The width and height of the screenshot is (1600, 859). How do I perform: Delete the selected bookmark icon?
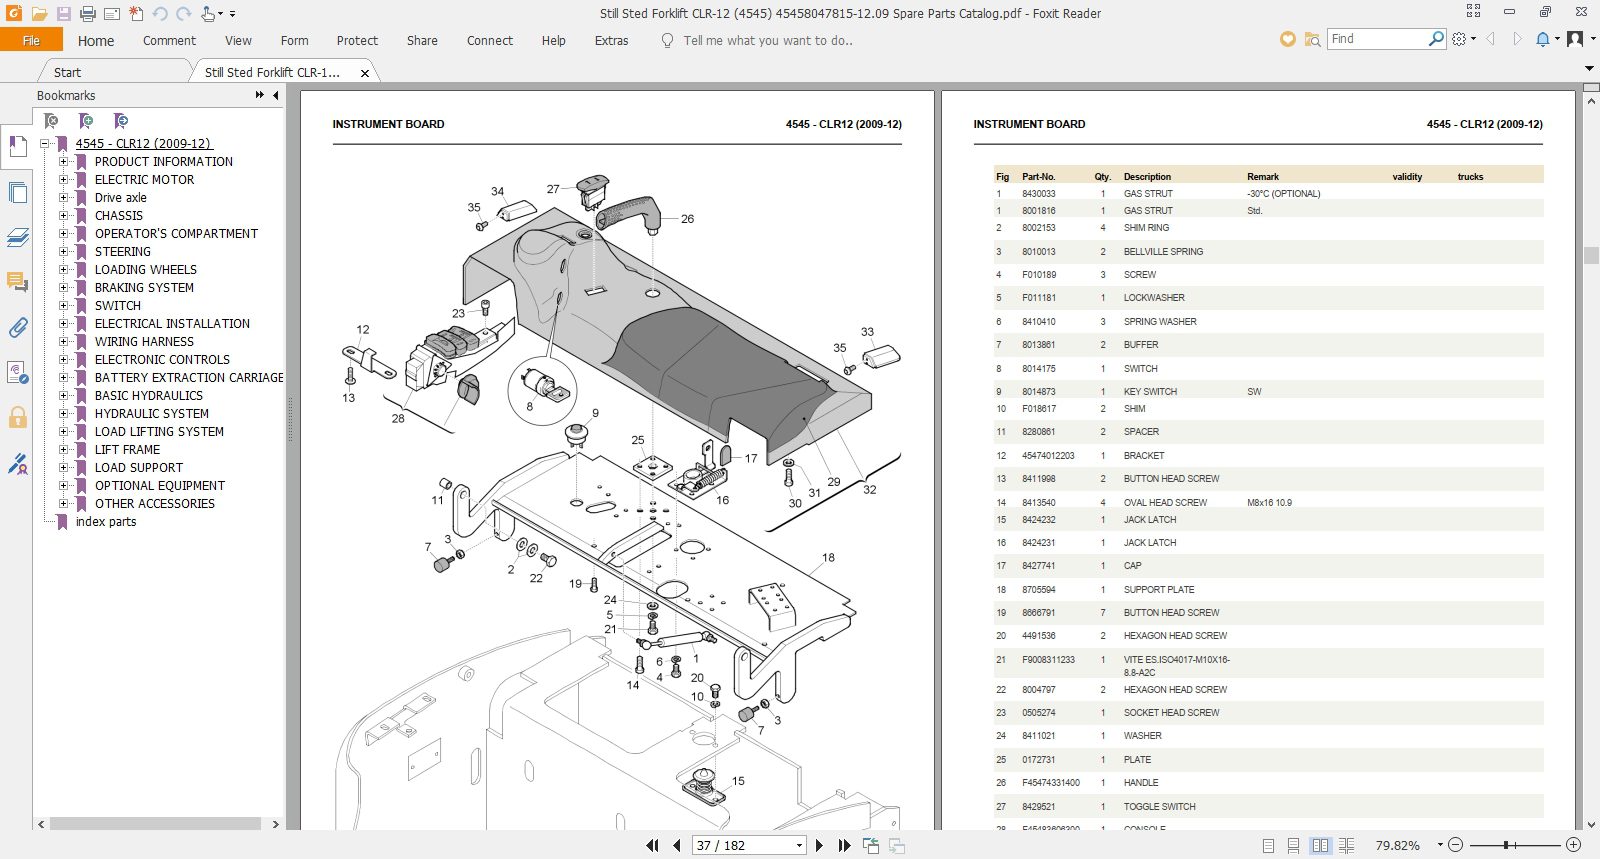51,121
